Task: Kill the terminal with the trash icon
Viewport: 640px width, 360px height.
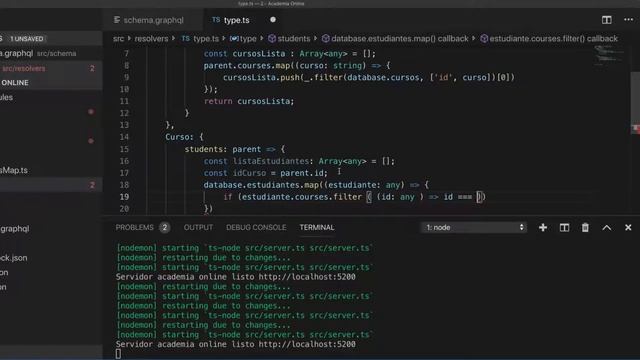Action: coord(585,227)
